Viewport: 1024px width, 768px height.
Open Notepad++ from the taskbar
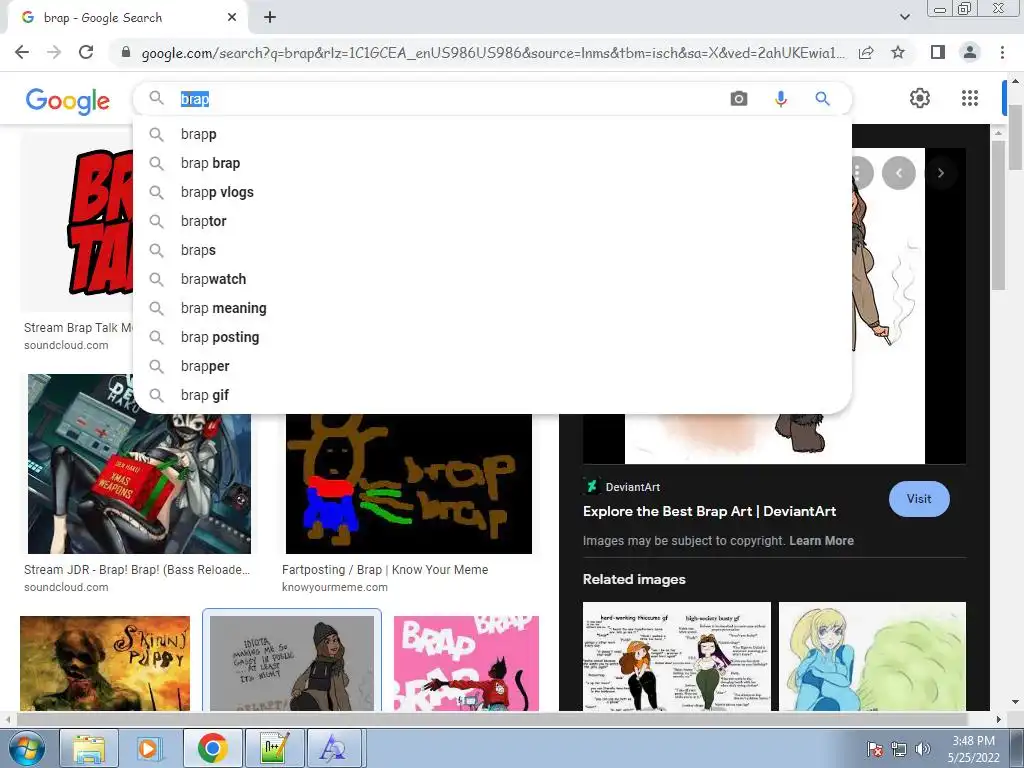point(275,748)
